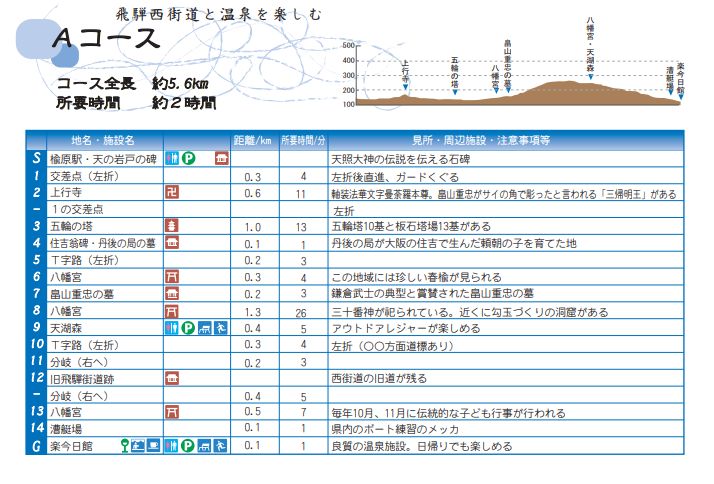
Task: Click the parking icon in the 楽今日館 row
Action: tap(188, 445)
